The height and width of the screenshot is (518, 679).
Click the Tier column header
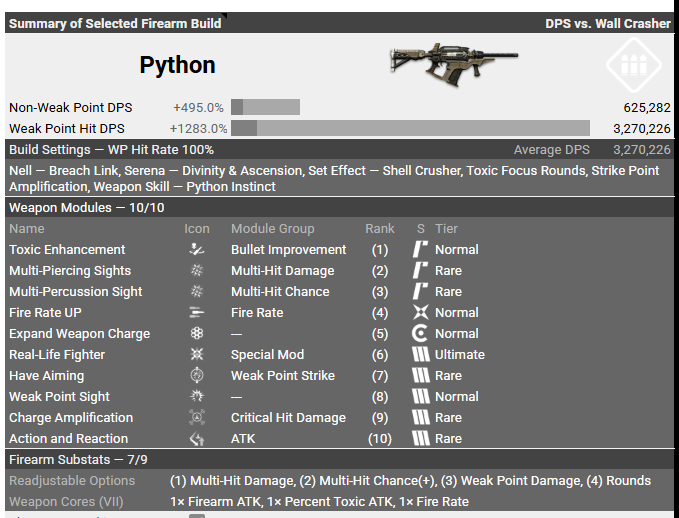(x=446, y=229)
